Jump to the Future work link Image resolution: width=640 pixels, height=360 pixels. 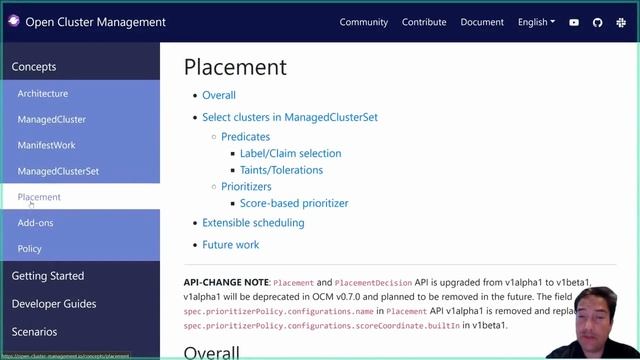(231, 244)
